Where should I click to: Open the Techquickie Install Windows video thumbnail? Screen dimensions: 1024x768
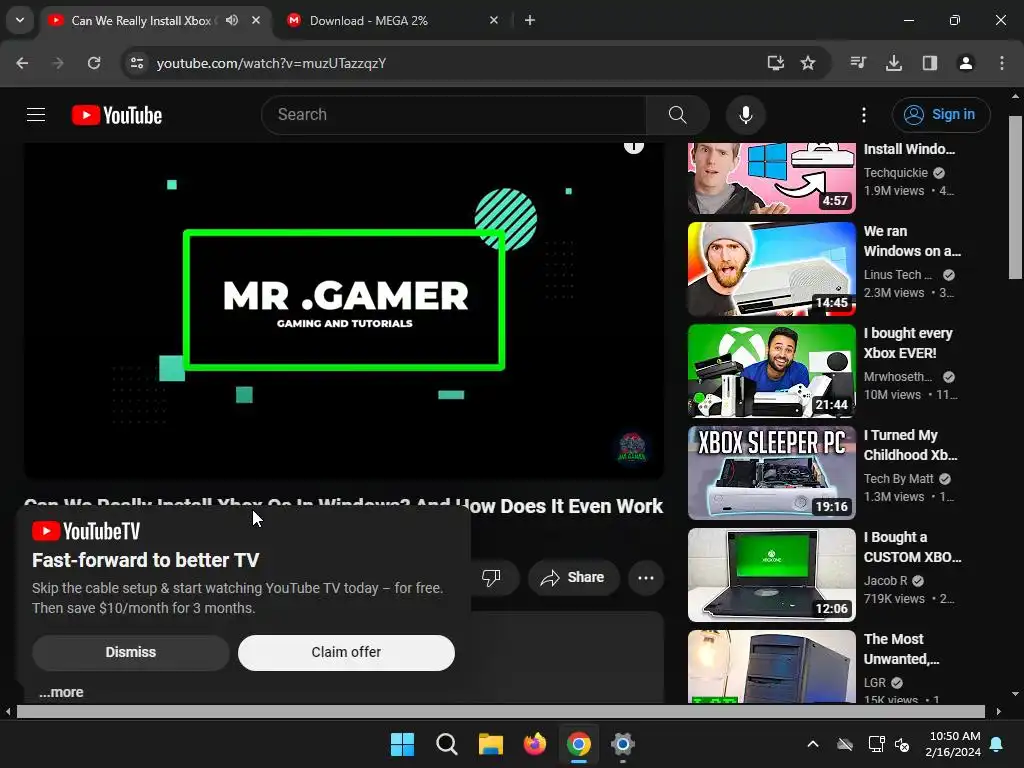(x=771, y=177)
